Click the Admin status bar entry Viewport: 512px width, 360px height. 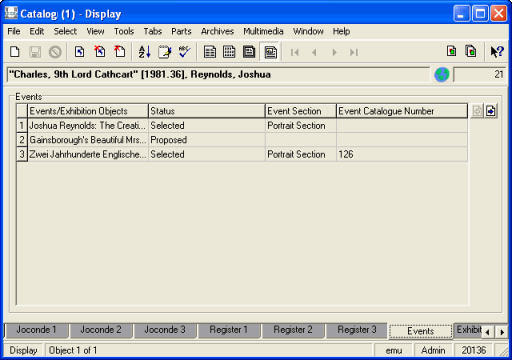[433, 350]
